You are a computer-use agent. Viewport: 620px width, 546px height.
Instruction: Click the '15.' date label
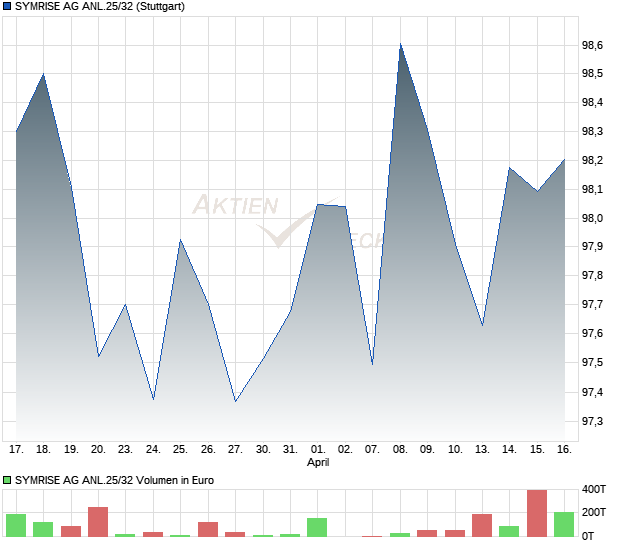537,450
